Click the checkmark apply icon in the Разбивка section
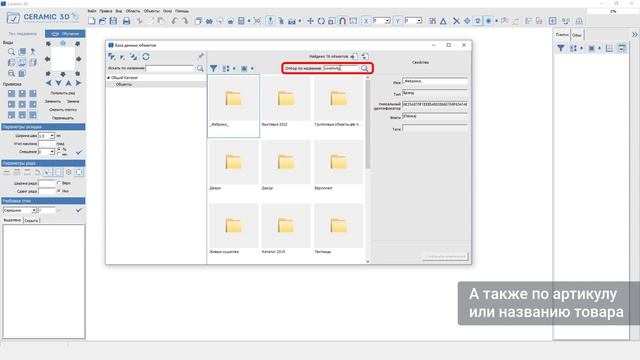Screen dimensions: 640x360 (79, 210)
